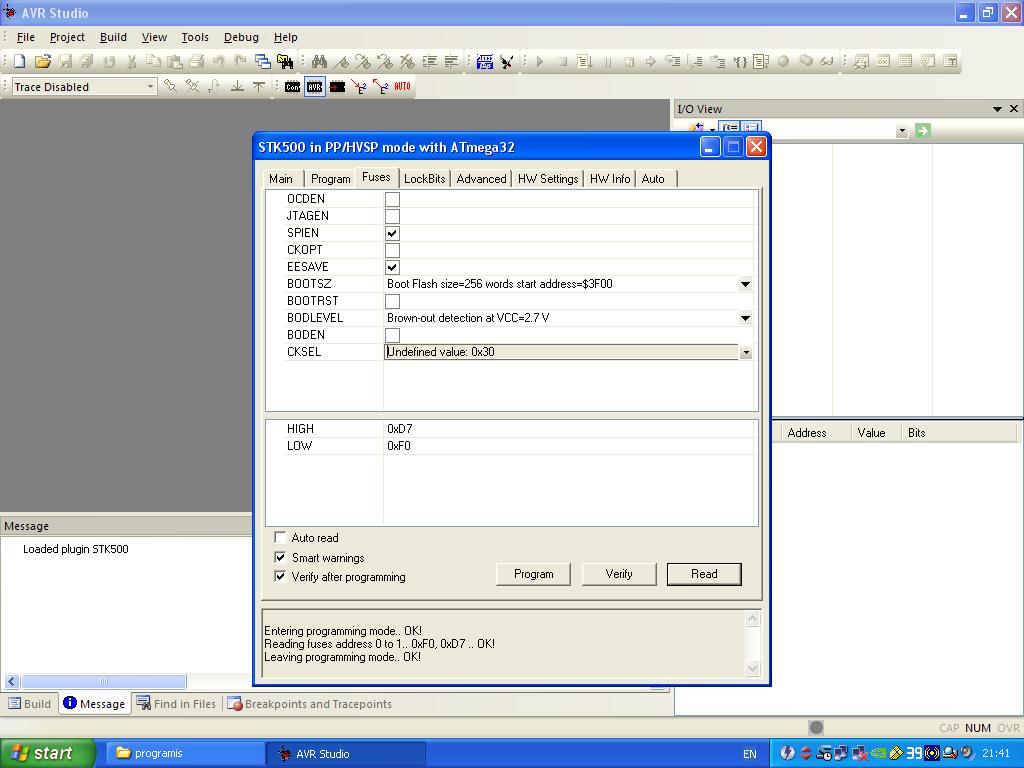1024x768 pixels.
Task: Click the Disassembler window icon
Action: tap(927, 61)
